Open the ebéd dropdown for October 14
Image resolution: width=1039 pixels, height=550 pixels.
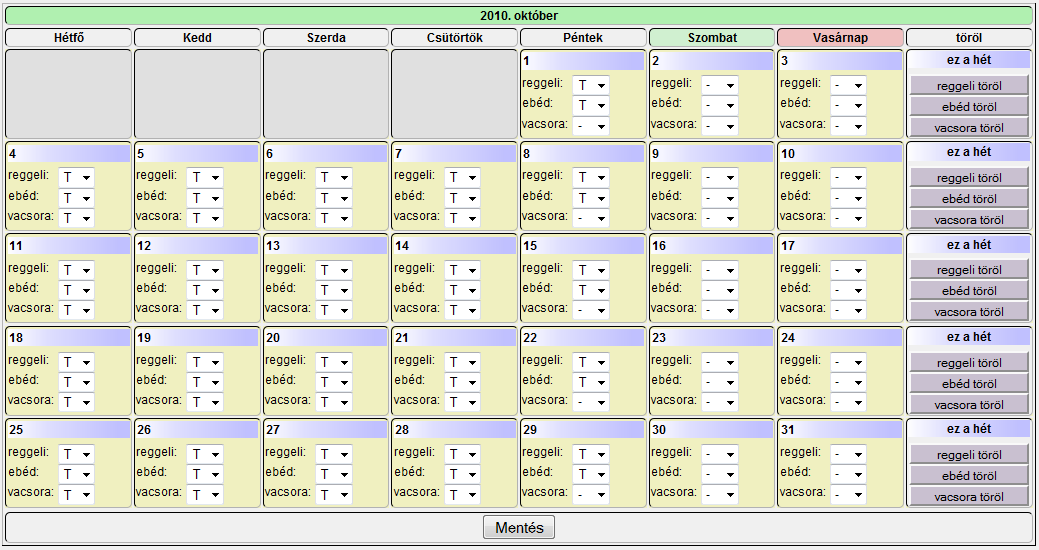pyautogui.click(x=462, y=290)
